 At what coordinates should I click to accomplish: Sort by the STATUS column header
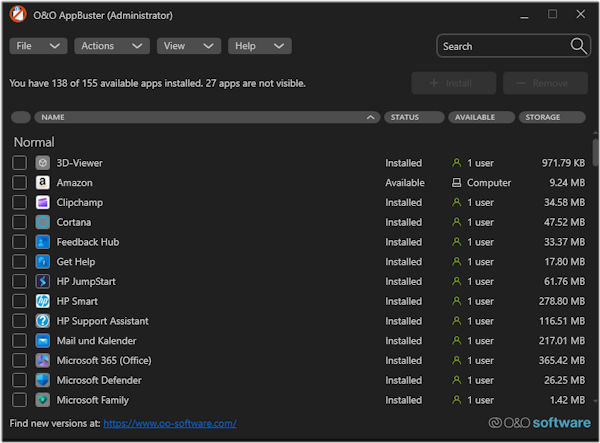pos(414,117)
